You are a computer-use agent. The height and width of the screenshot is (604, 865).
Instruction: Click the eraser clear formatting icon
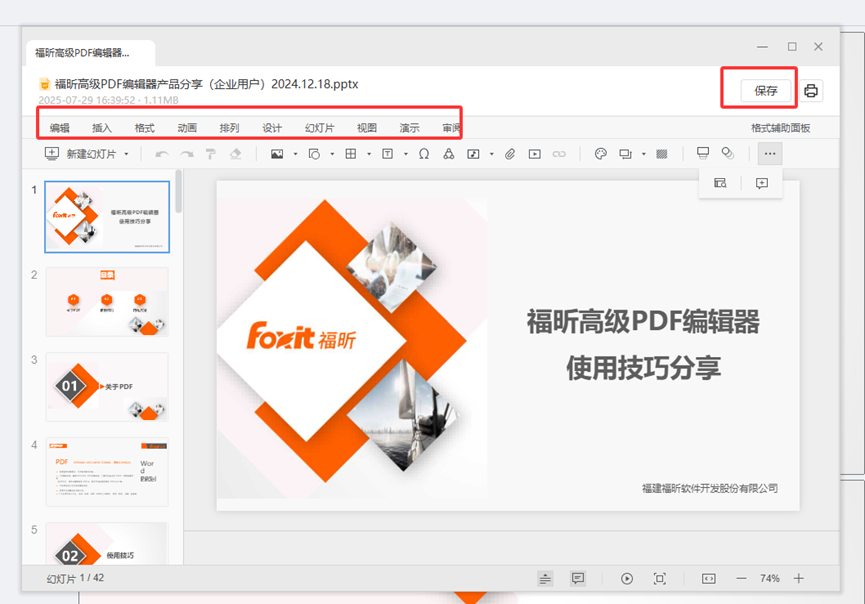pos(236,154)
